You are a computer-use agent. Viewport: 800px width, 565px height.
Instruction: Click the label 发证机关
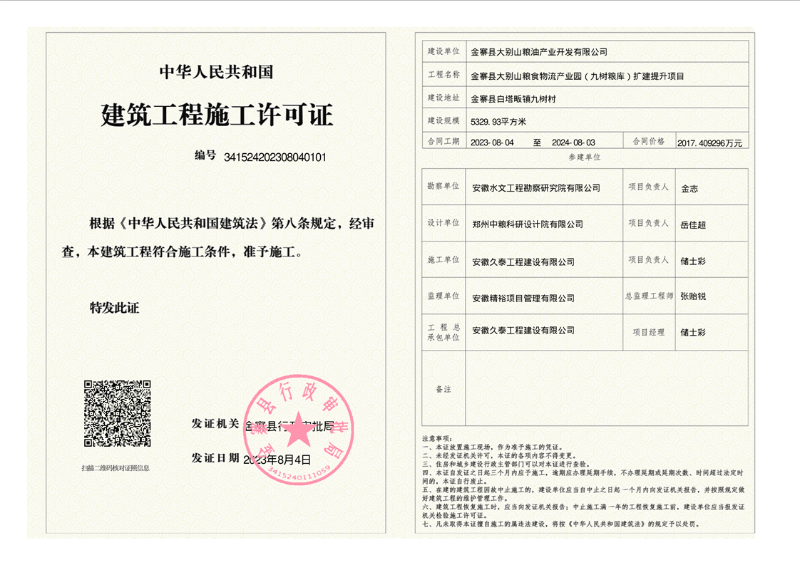[215, 424]
